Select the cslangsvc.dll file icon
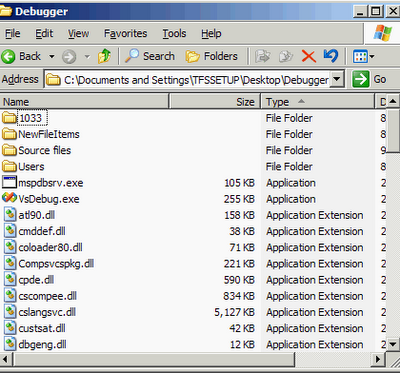 pyautogui.click(x=10, y=312)
